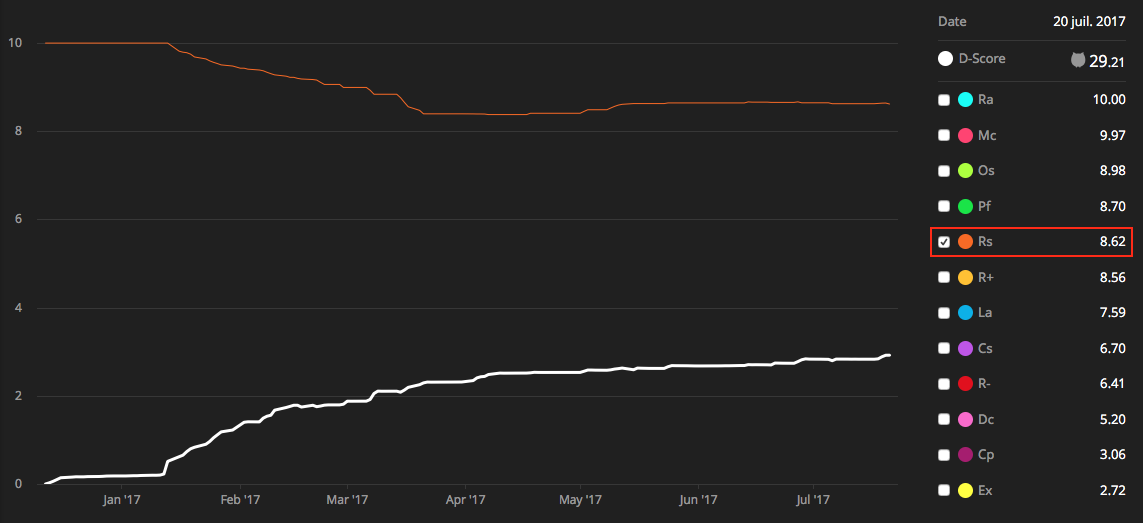Click the Jan '17 axis label
Image resolution: width=1143 pixels, height=523 pixels.
(x=122, y=500)
